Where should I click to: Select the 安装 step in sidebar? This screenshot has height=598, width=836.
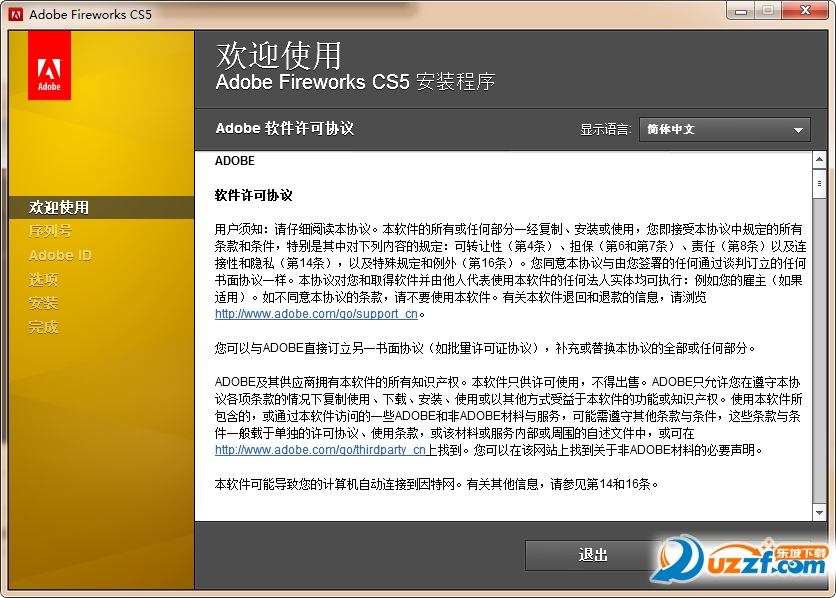[x=43, y=303]
